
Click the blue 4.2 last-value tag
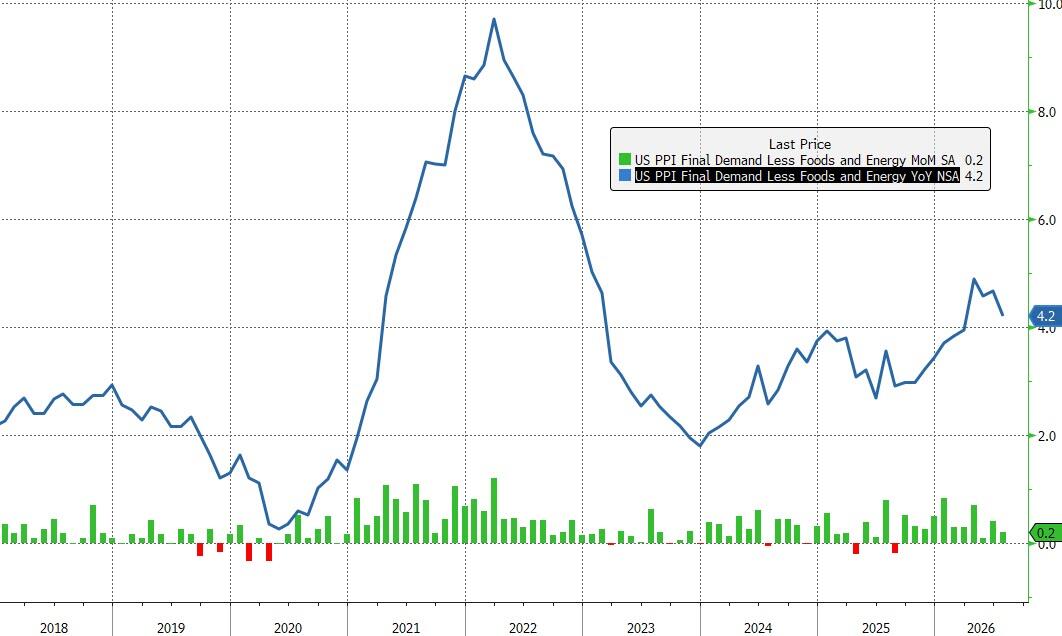(1044, 316)
